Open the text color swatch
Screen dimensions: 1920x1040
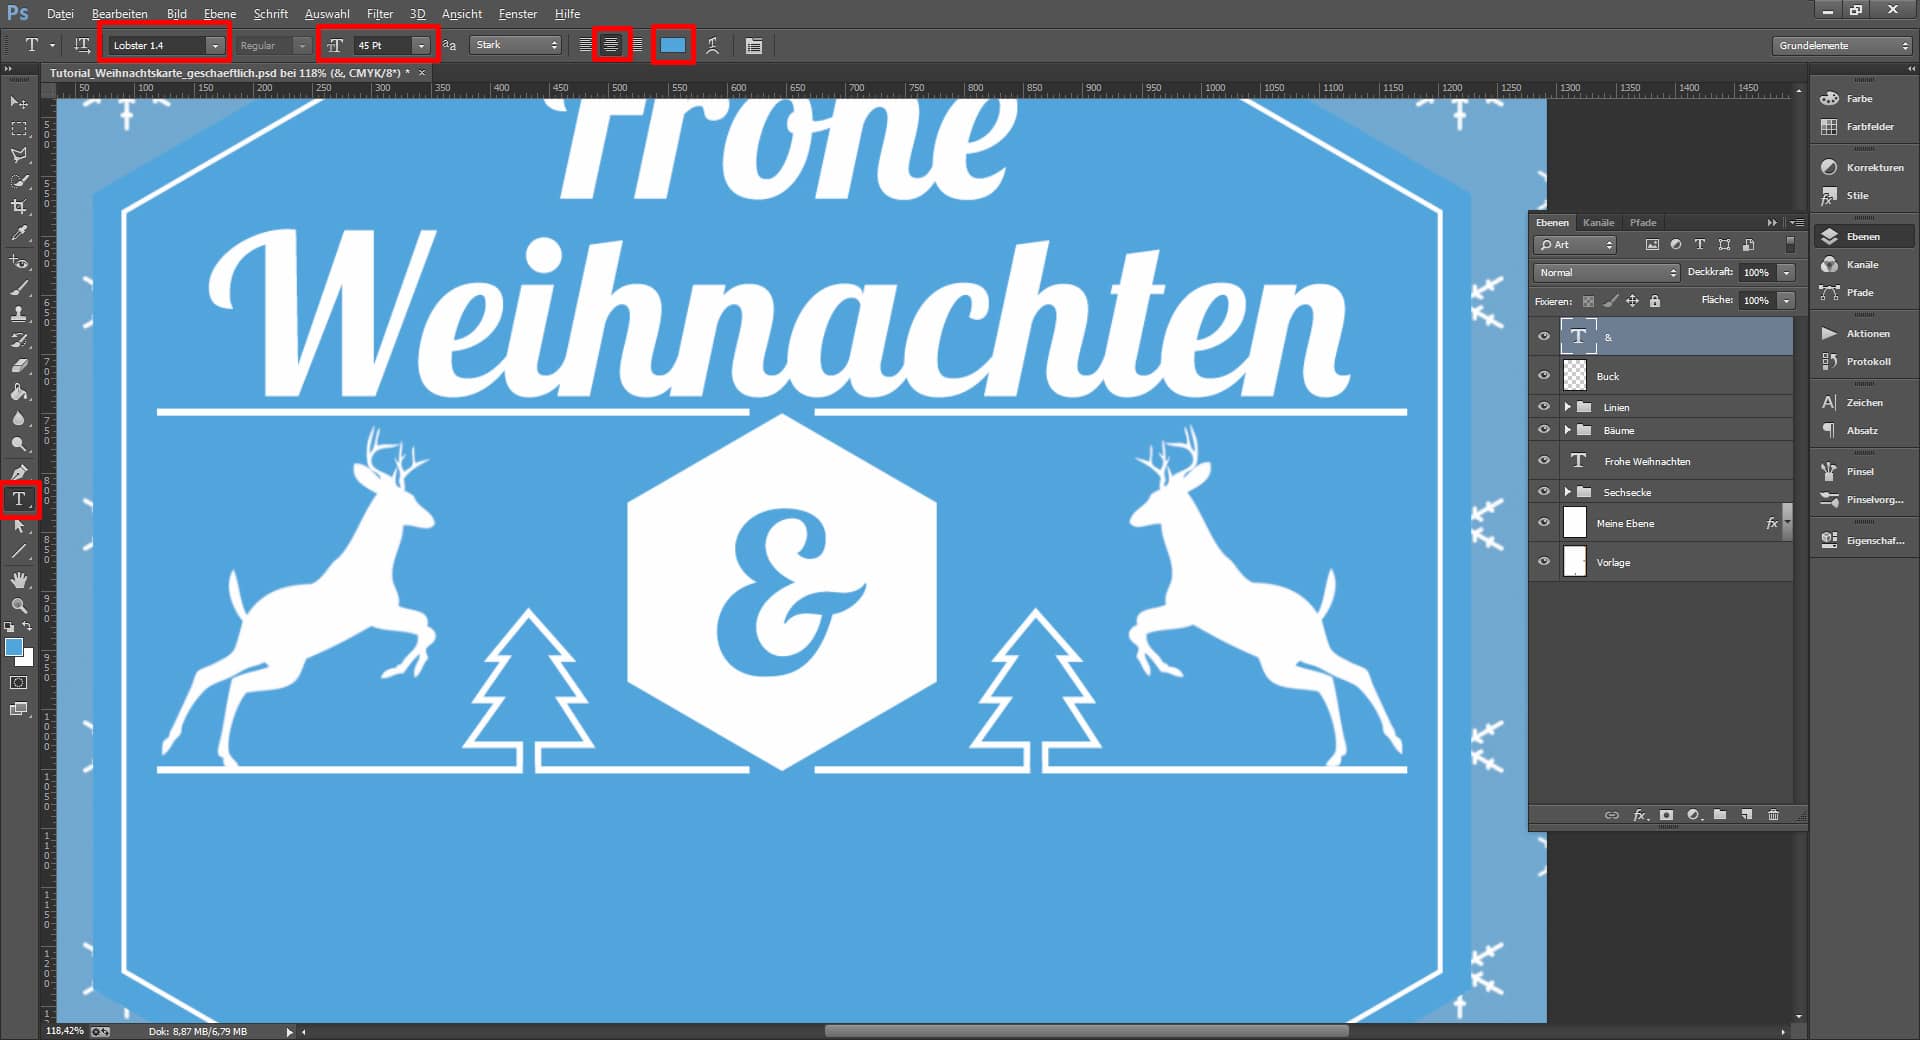[672, 45]
